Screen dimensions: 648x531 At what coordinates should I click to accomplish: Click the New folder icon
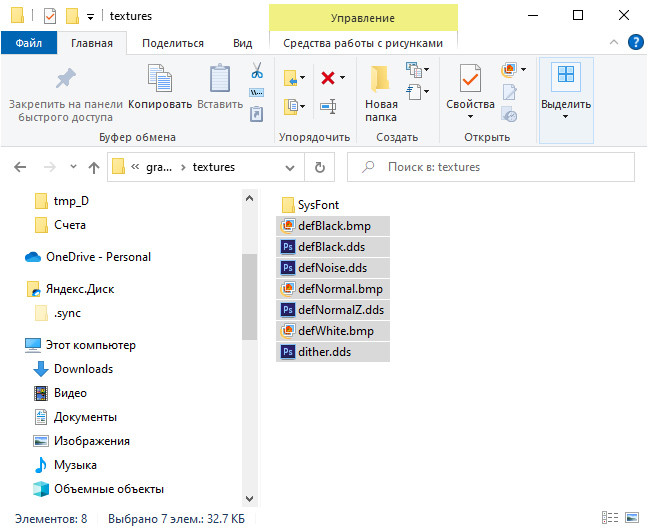click(x=380, y=78)
